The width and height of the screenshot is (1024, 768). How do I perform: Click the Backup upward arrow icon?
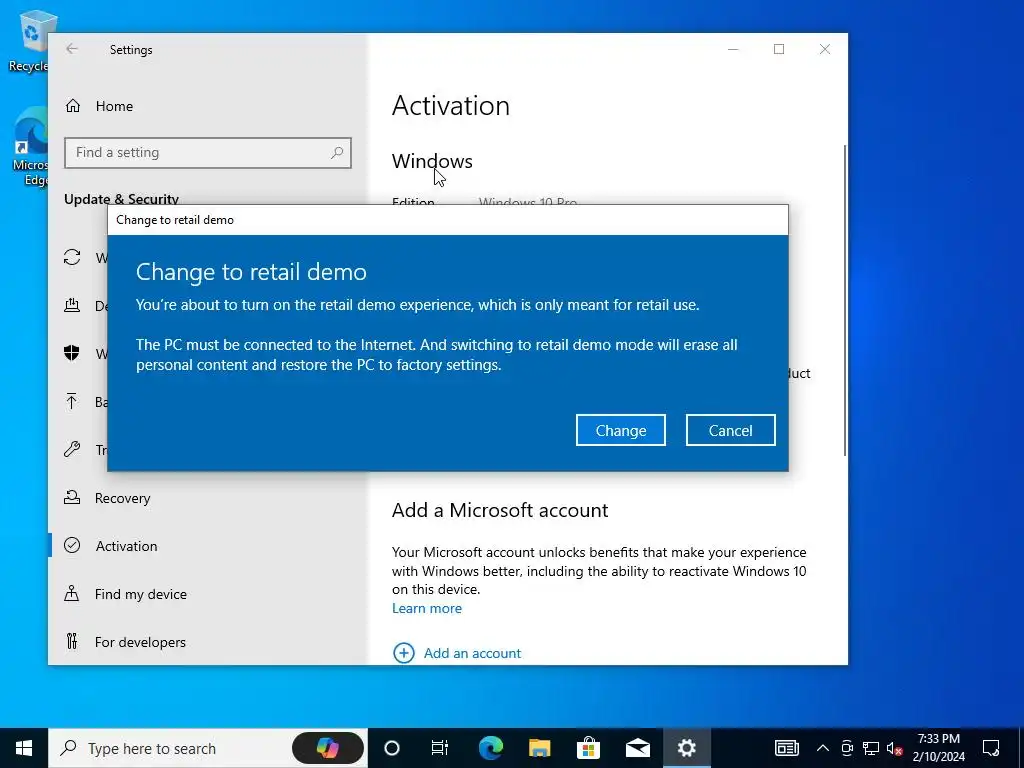pyautogui.click(x=72, y=401)
